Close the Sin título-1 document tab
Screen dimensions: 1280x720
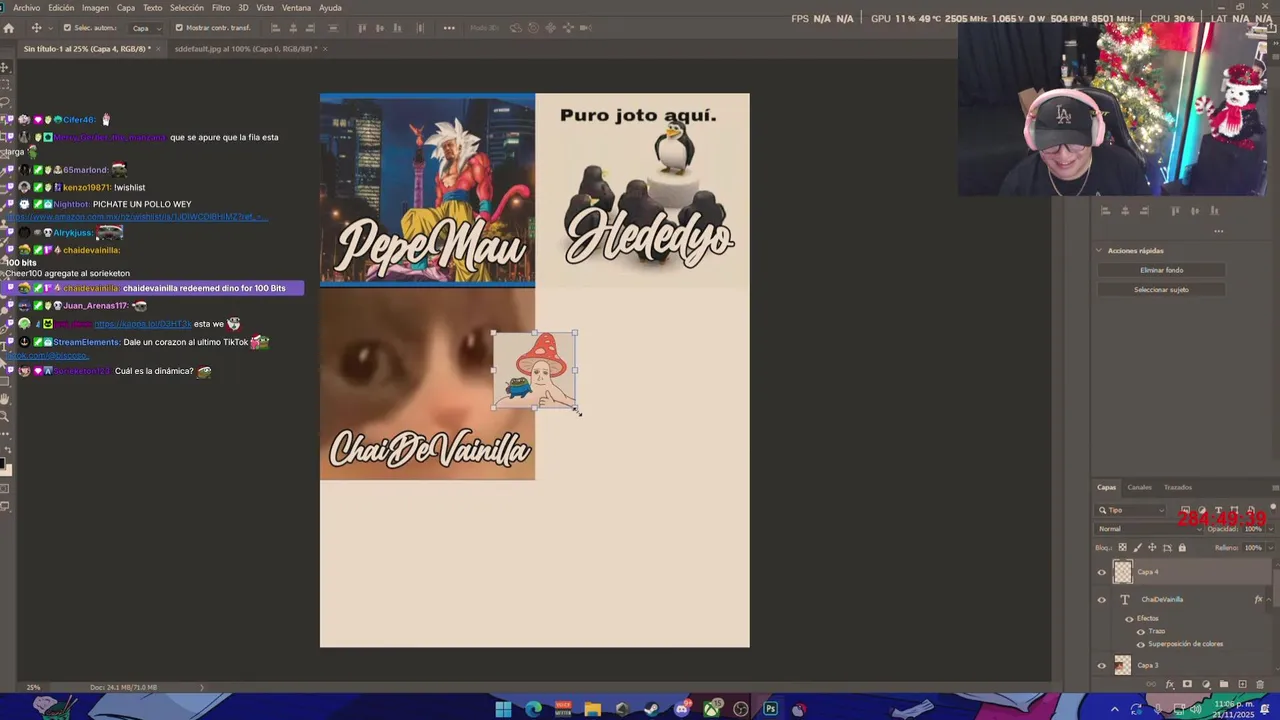point(158,48)
